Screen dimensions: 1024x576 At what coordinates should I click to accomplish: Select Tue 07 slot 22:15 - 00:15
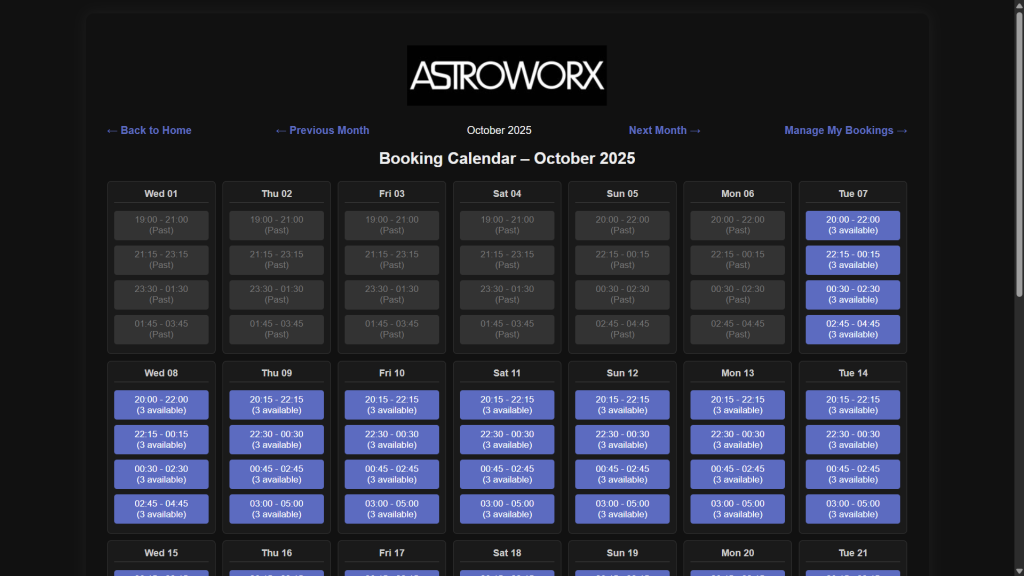(852, 260)
